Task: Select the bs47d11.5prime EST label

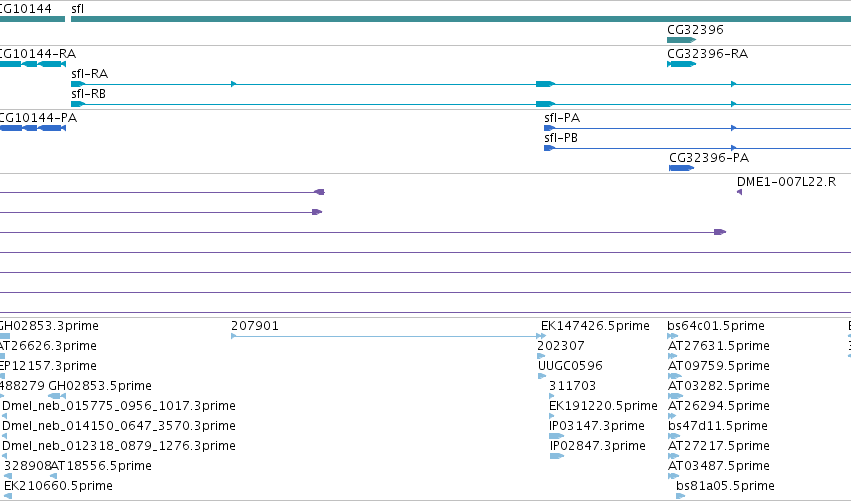Action: pyautogui.click(x=717, y=426)
